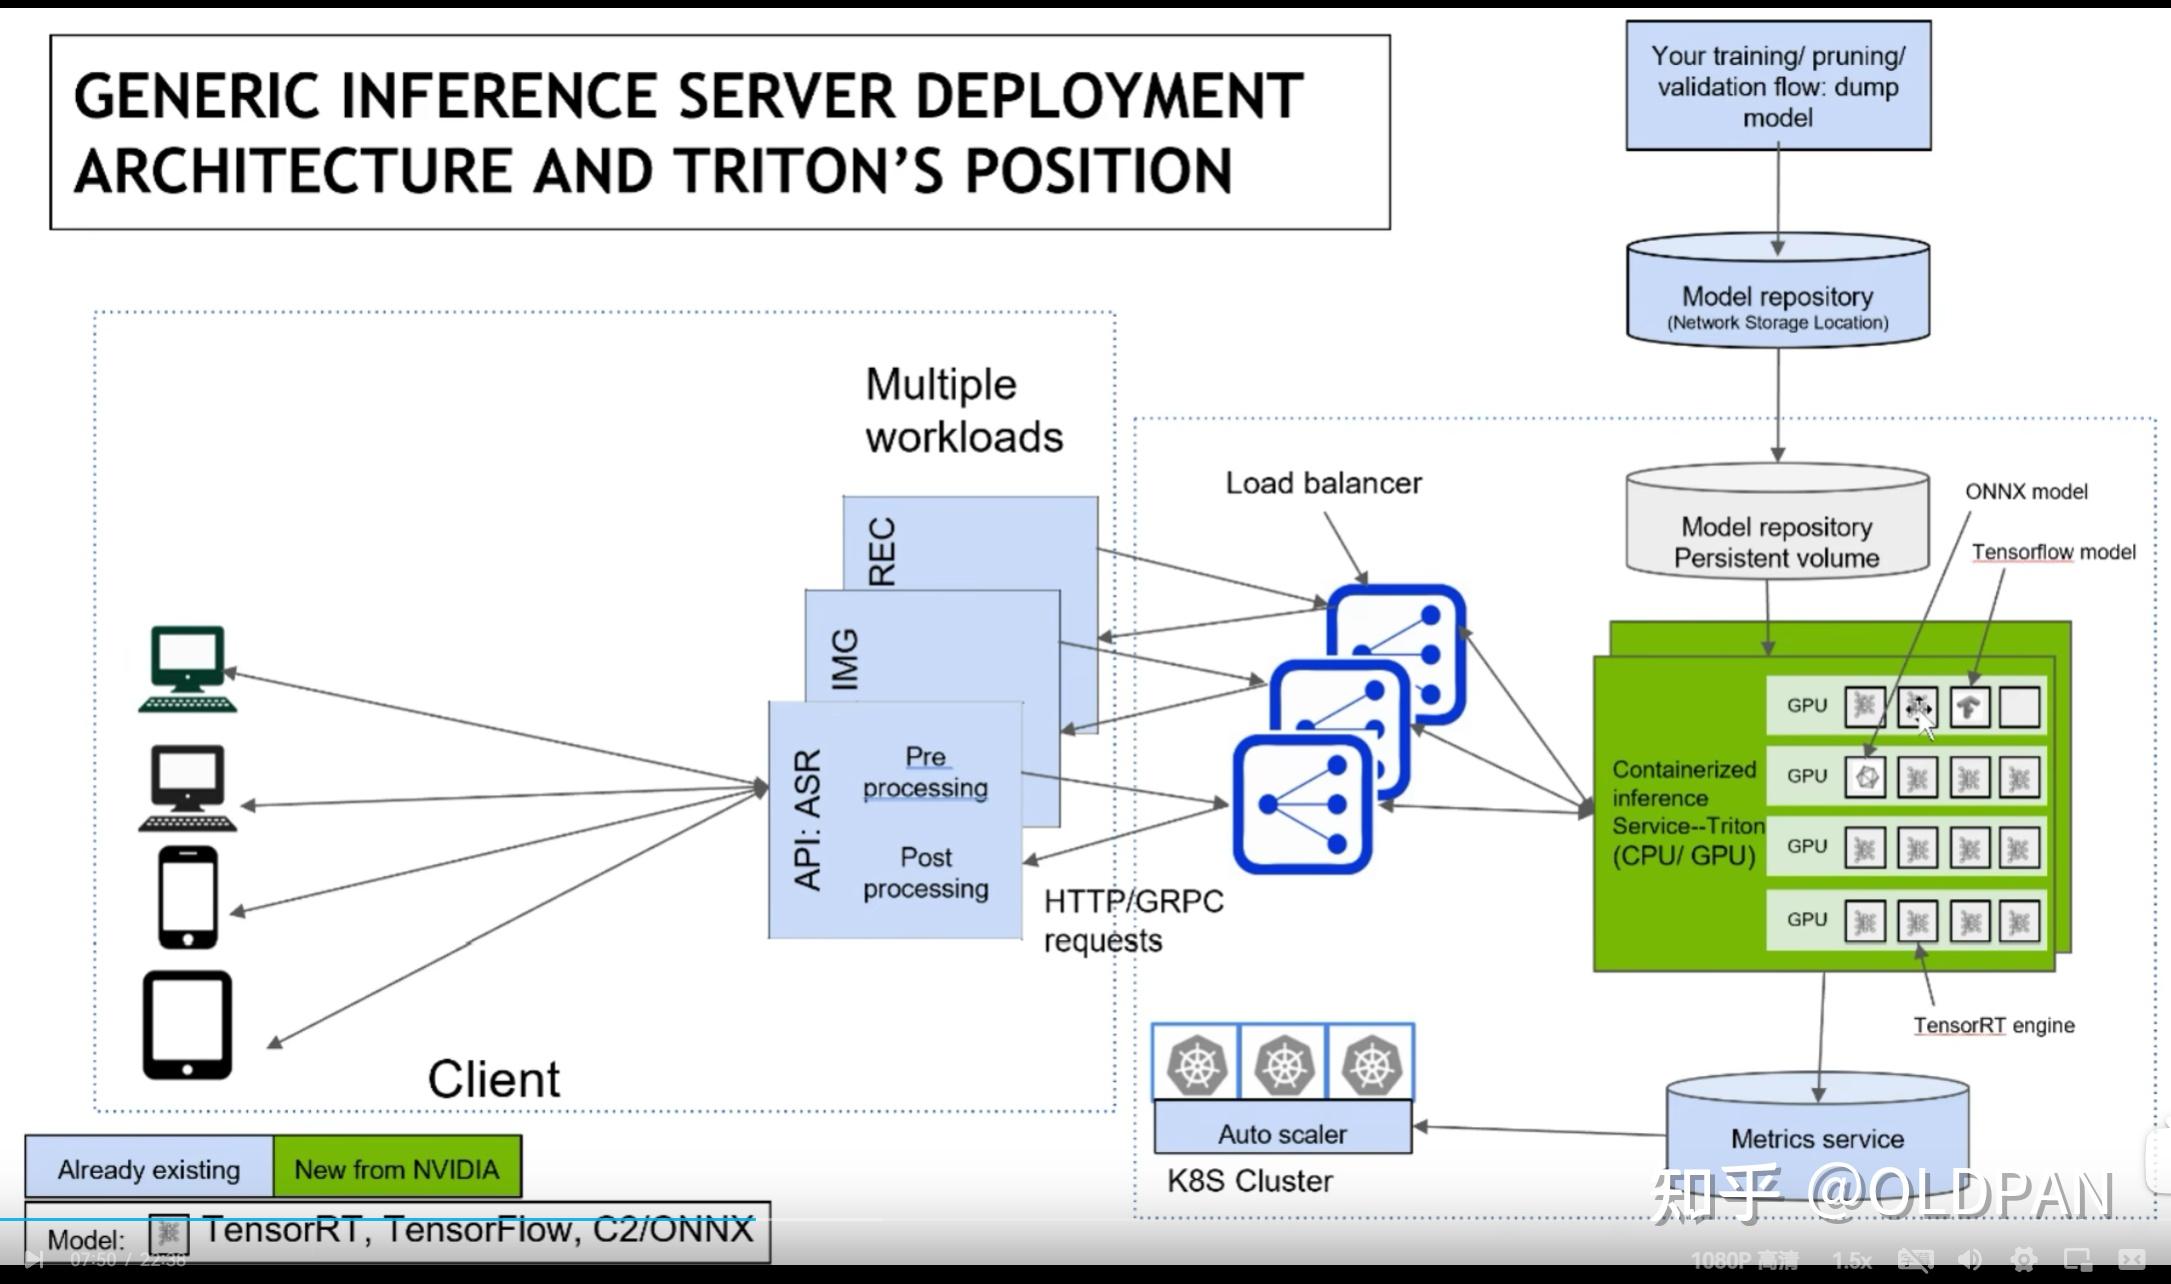
Task: Click the TensorFlow model icon in the Triton box
Action: point(1971,707)
